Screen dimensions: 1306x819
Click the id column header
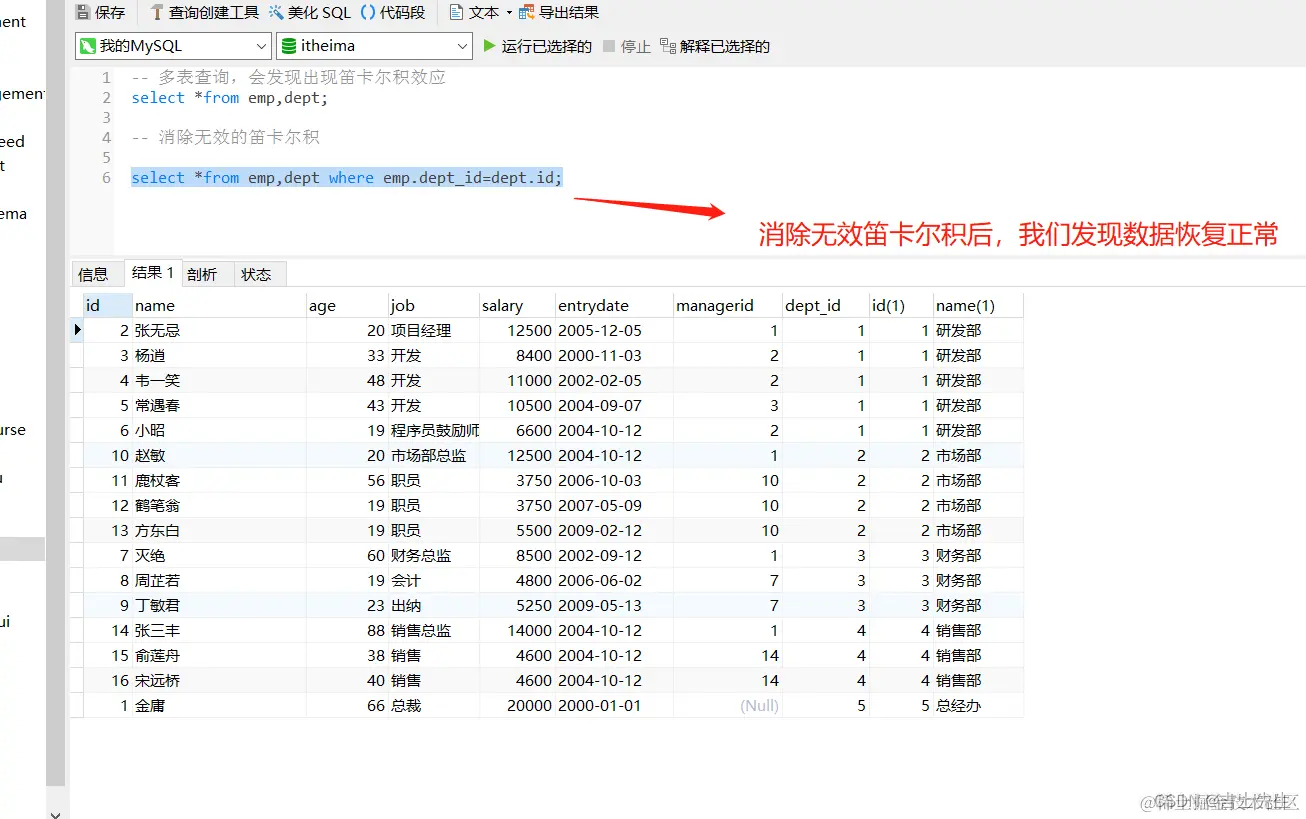[107, 306]
